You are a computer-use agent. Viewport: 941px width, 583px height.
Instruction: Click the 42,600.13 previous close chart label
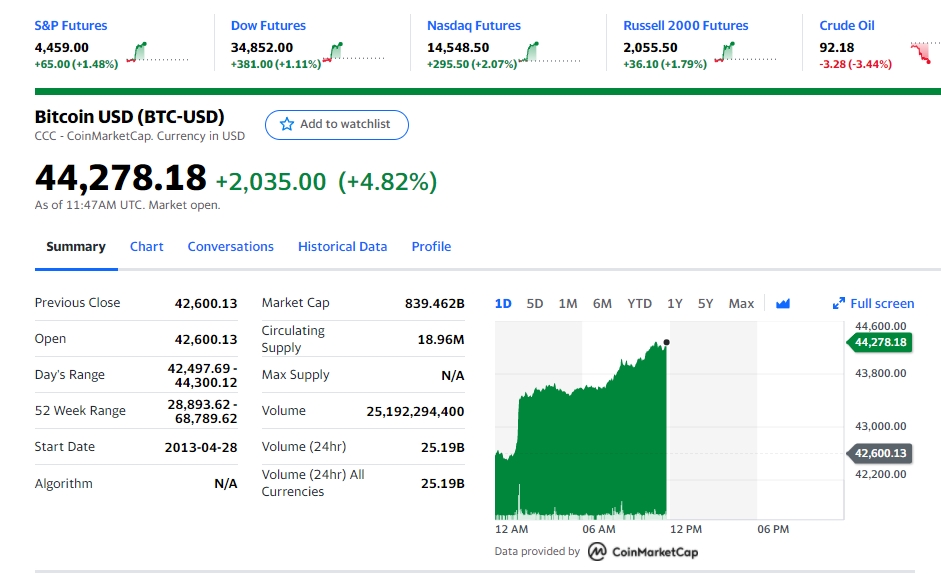(x=879, y=453)
